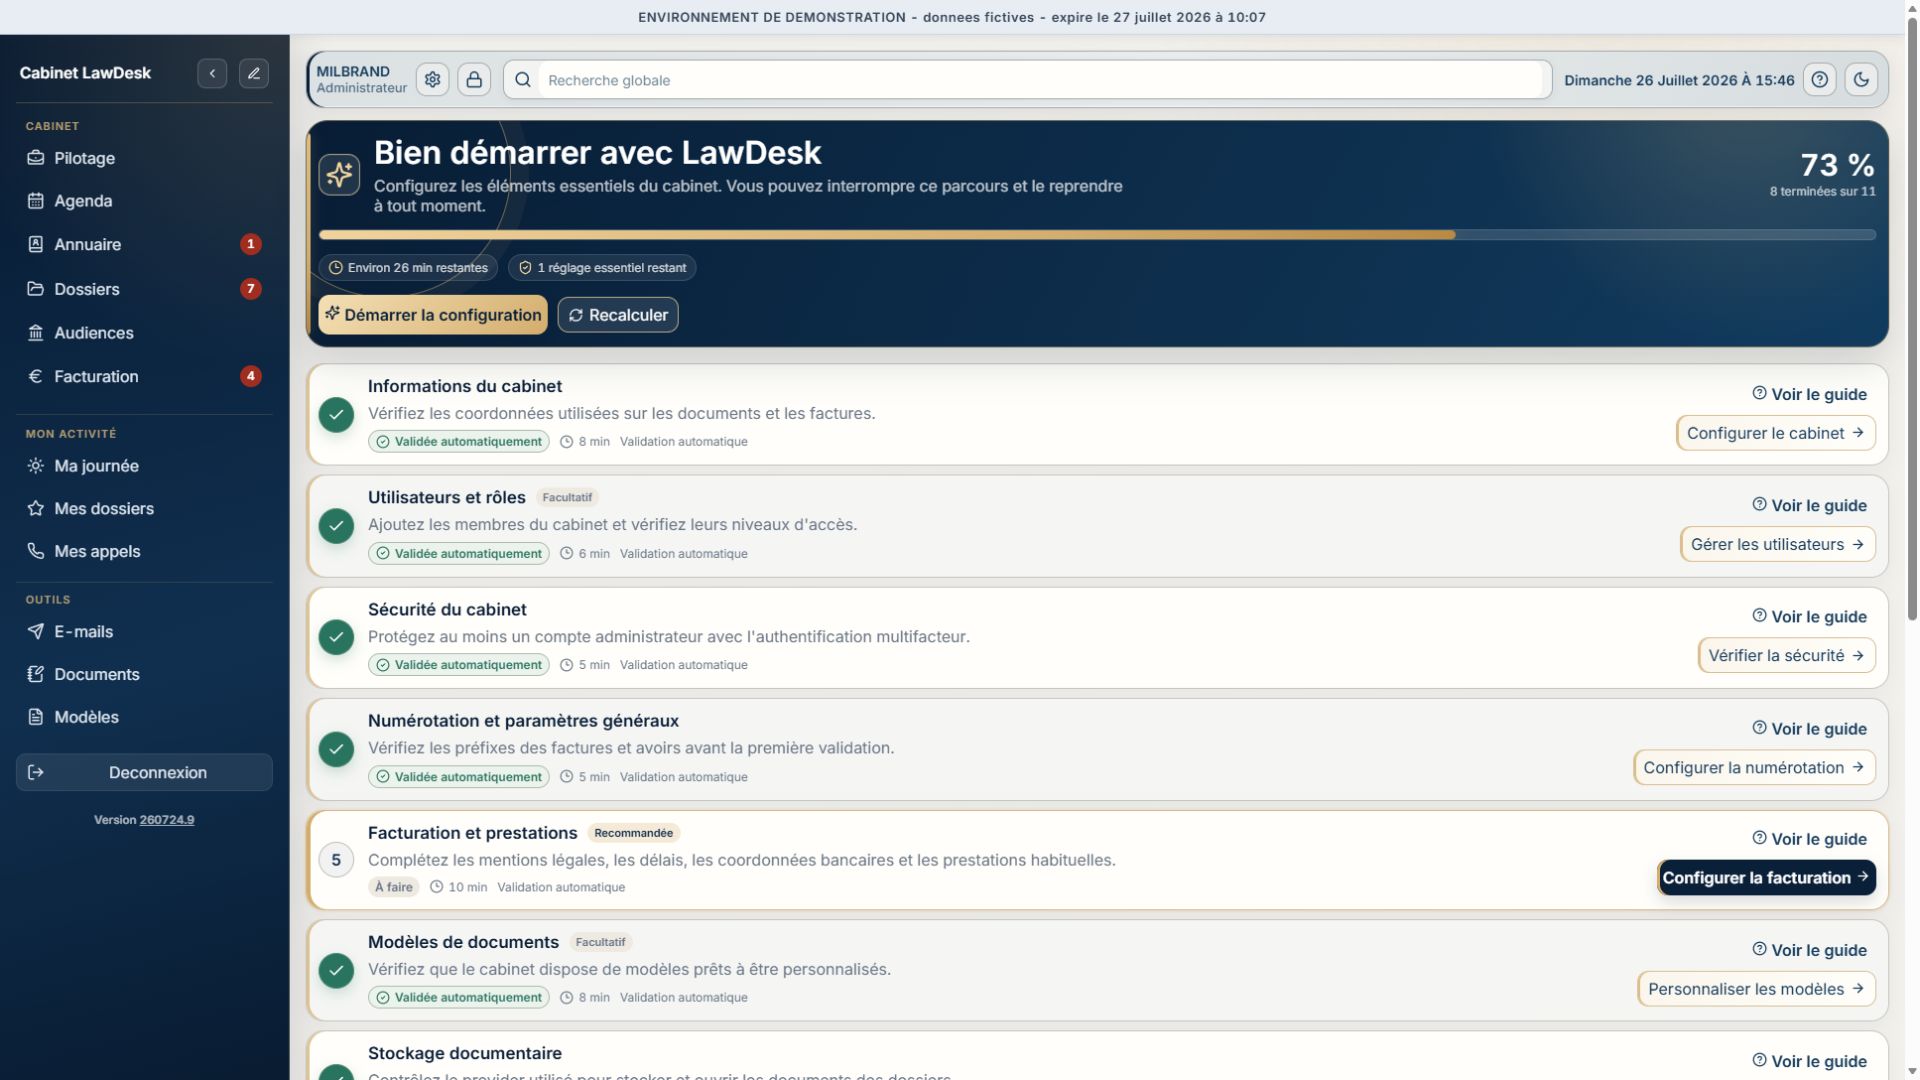Viewport: 1920px width, 1080px height.
Task: Click the 73 % completion value
Action: (1837, 165)
